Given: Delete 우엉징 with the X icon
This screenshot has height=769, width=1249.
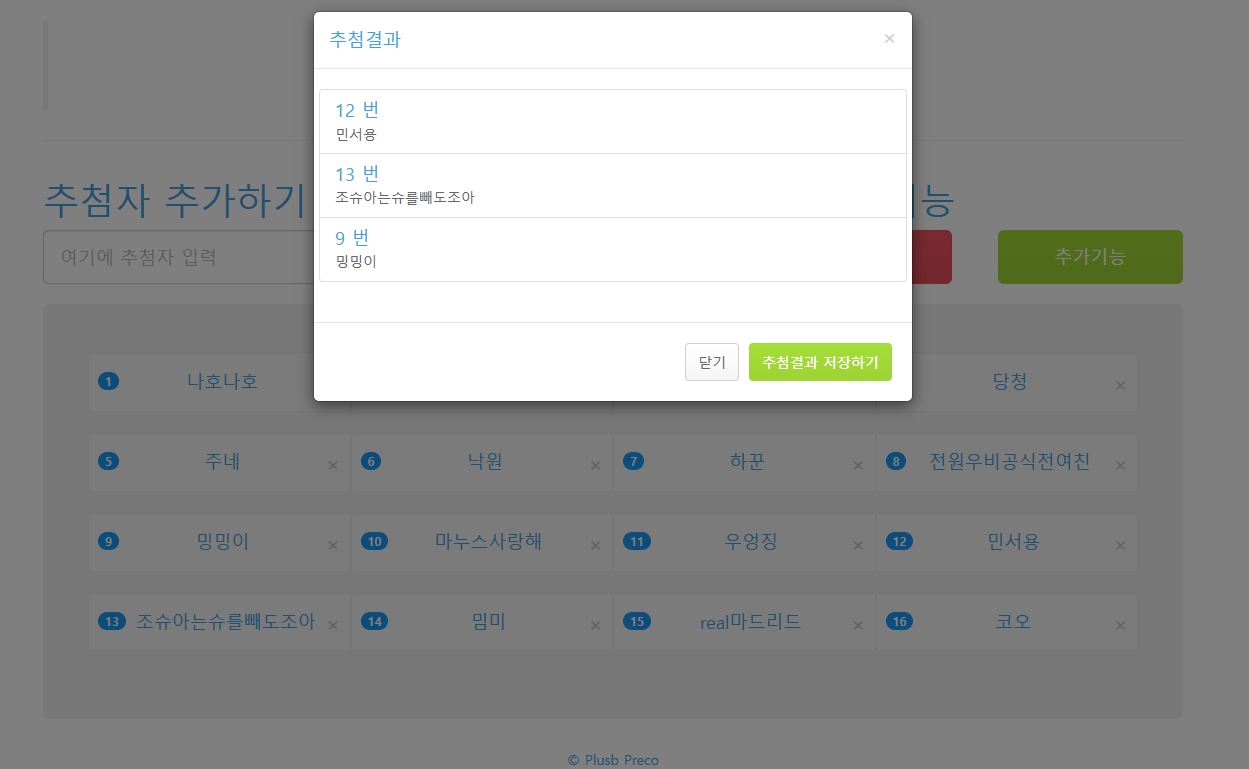Looking at the screenshot, I should [x=857, y=545].
